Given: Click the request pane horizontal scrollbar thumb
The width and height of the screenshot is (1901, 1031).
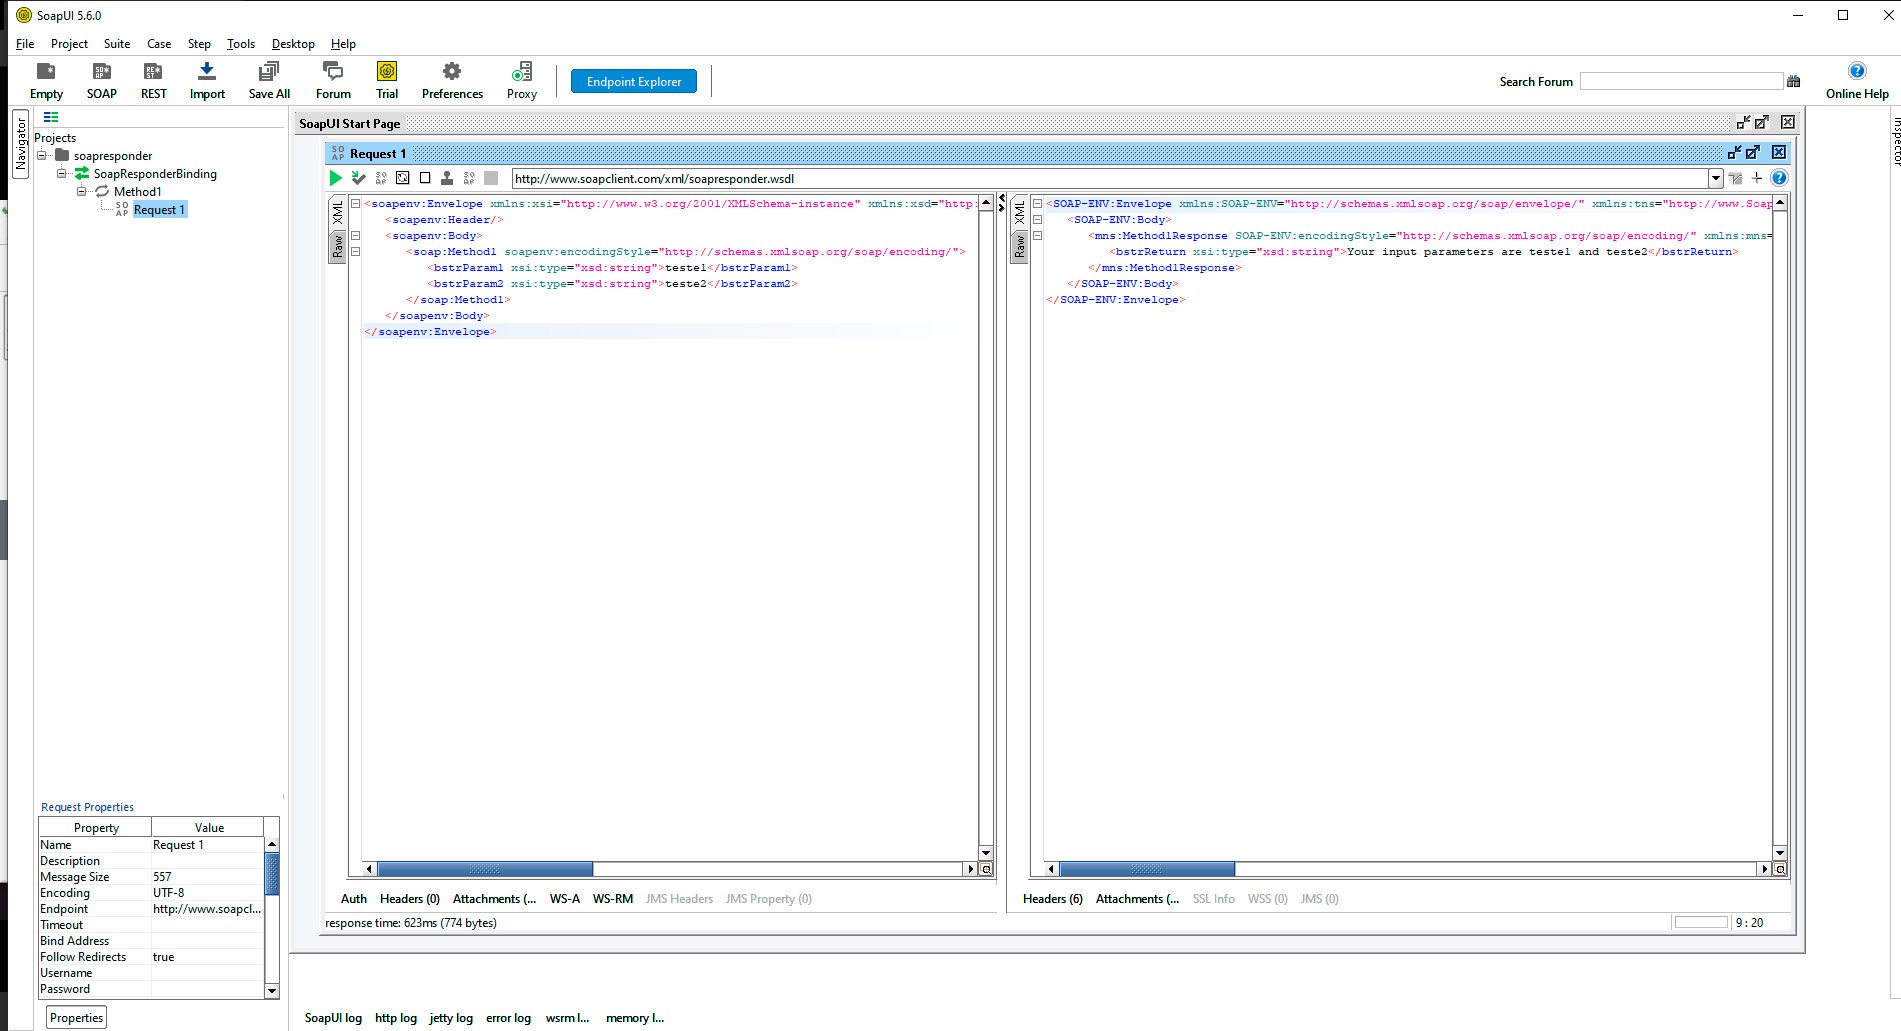Looking at the screenshot, I should [x=485, y=869].
